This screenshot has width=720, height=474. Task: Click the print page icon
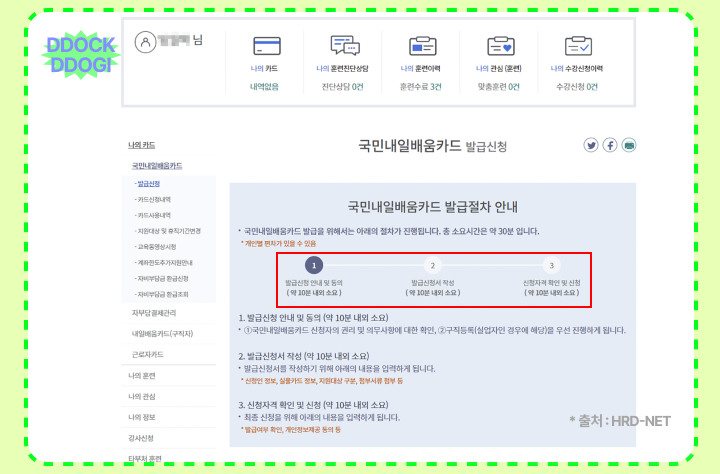pyautogui.click(x=629, y=145)
